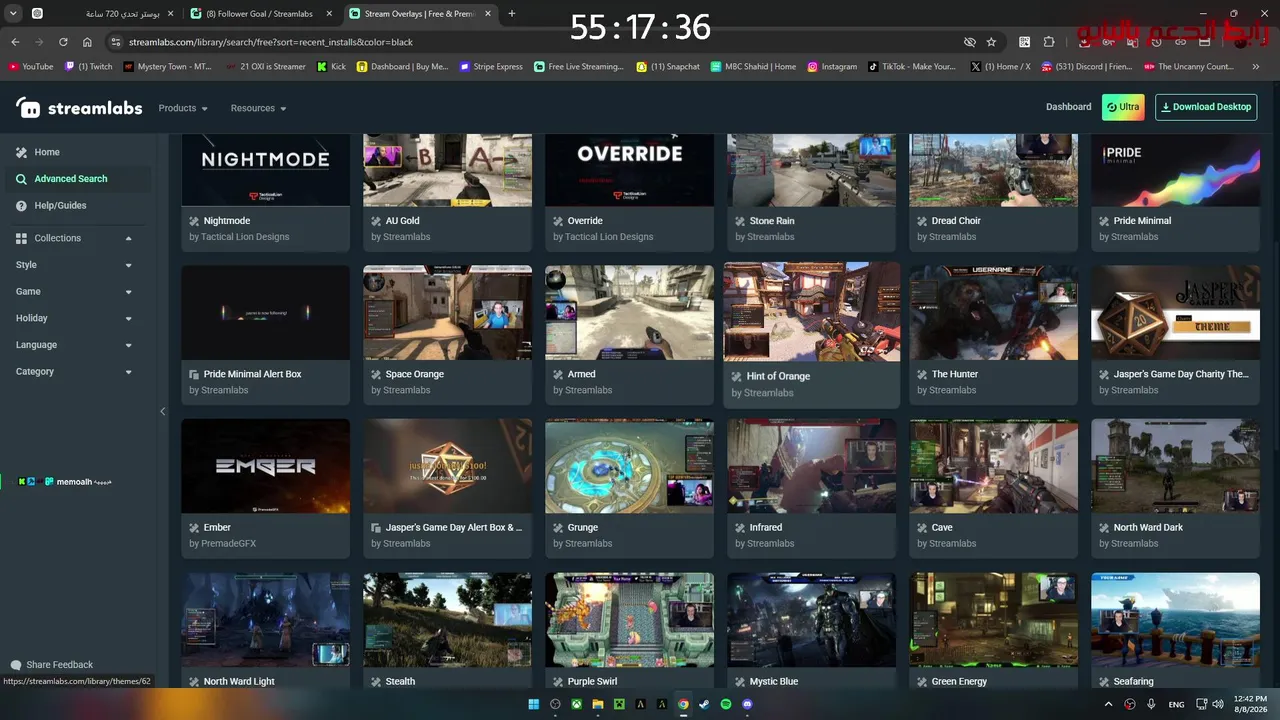The image size is (1280, 720).
Task: Open the Windows Start menu
Action: point(534,704)
